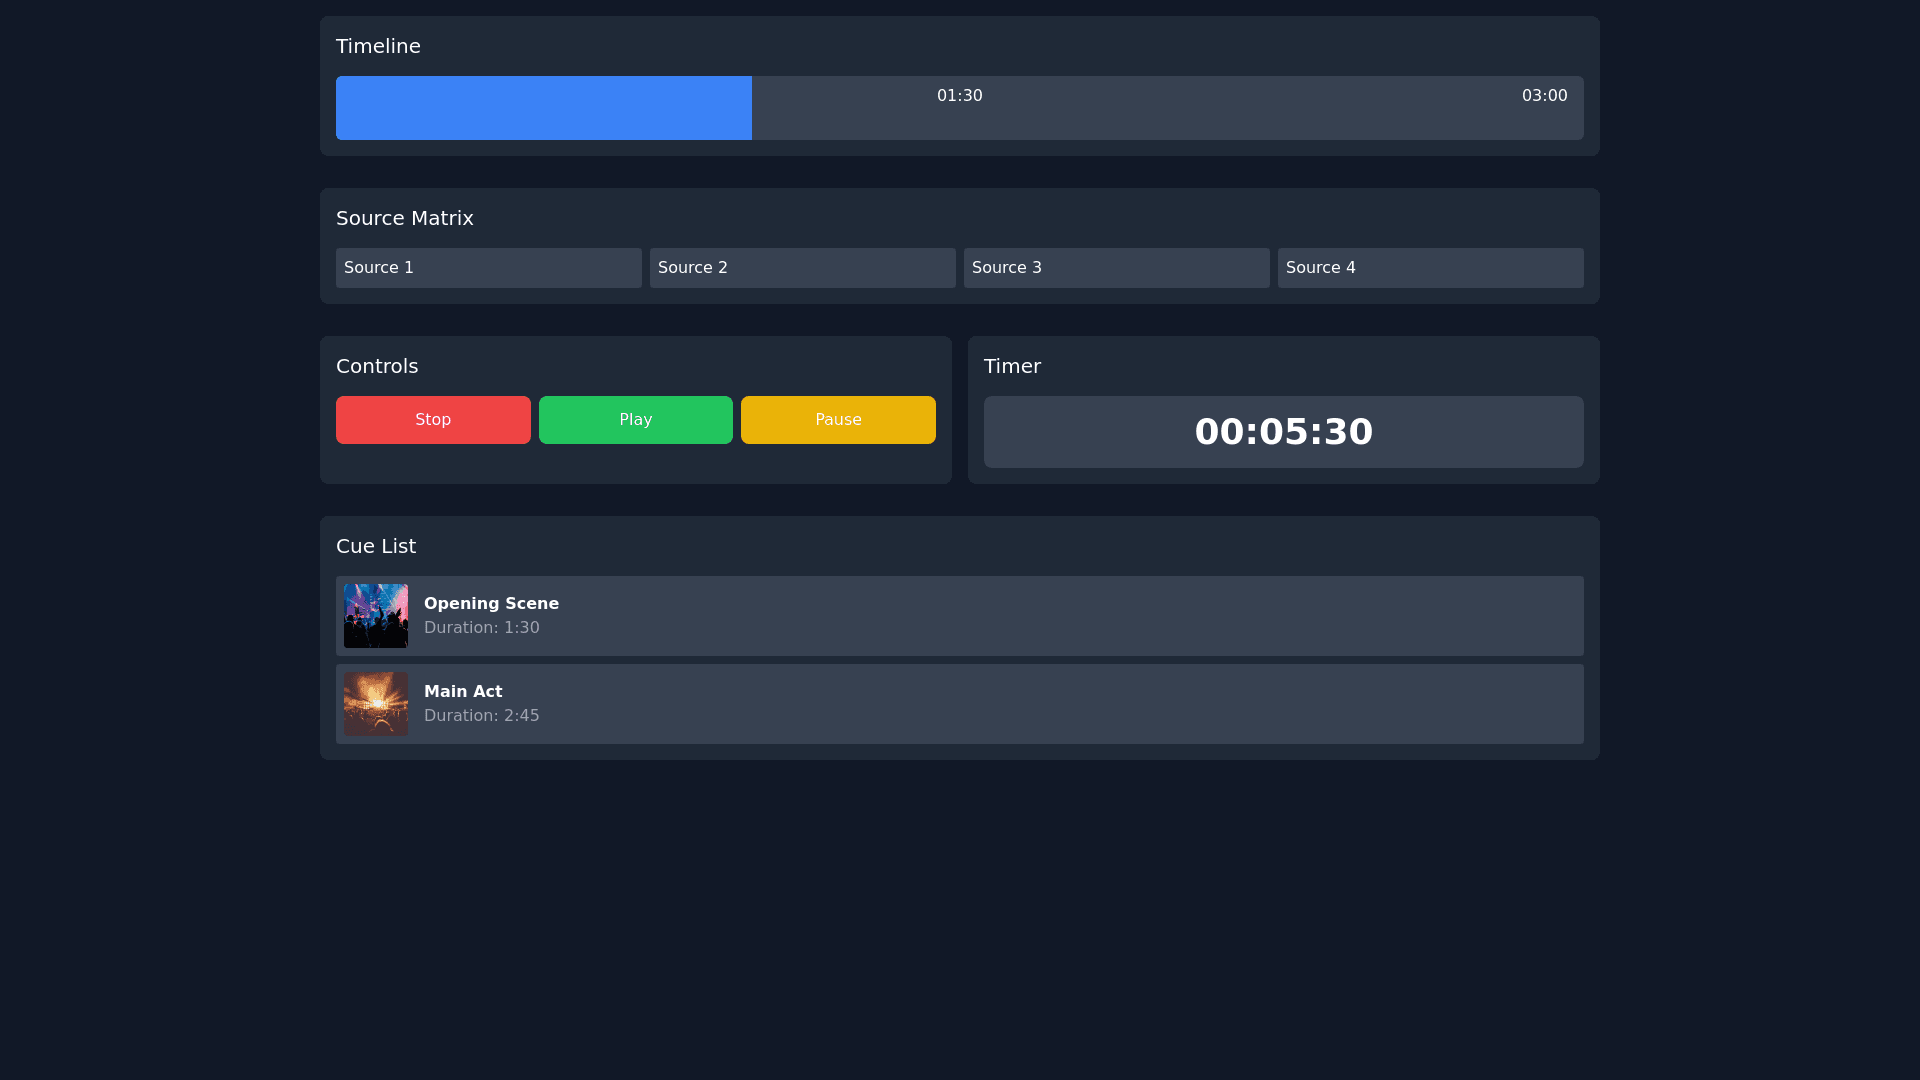Click the blue filled timeline progress segment
This screenshot has width=1920, height=1080.
coord(543,108)
